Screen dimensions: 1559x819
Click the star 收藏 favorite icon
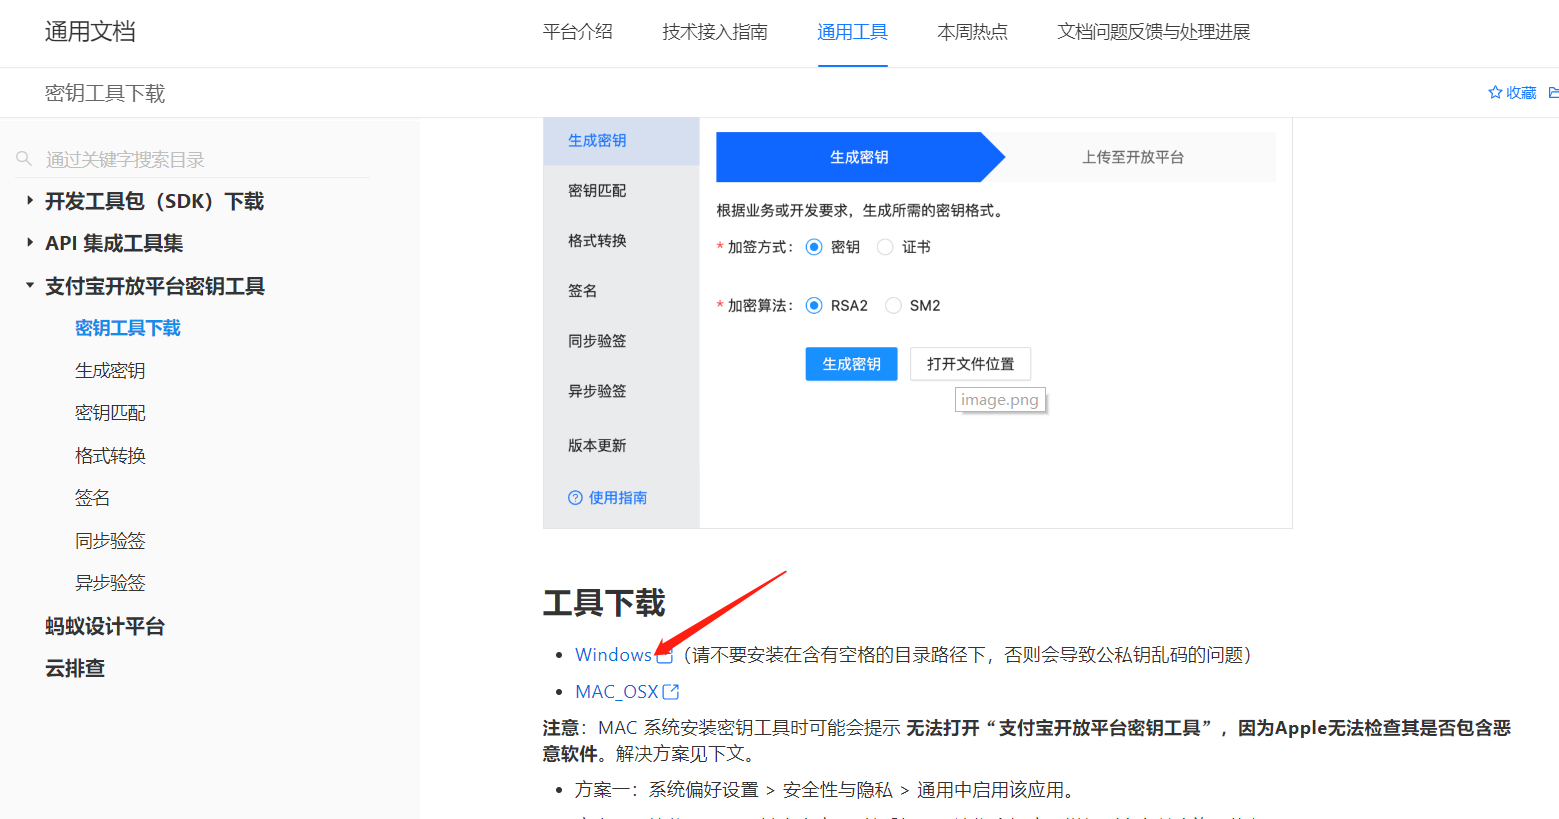1495,92
